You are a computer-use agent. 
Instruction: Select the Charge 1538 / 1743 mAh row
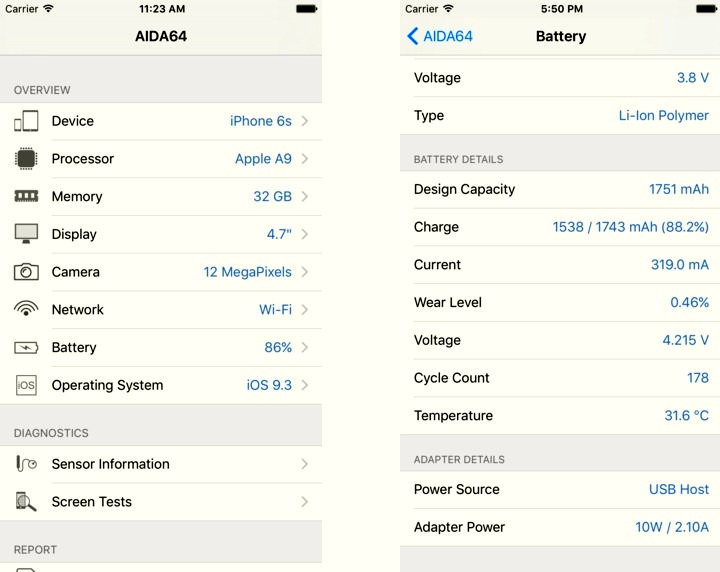(560, 227)
